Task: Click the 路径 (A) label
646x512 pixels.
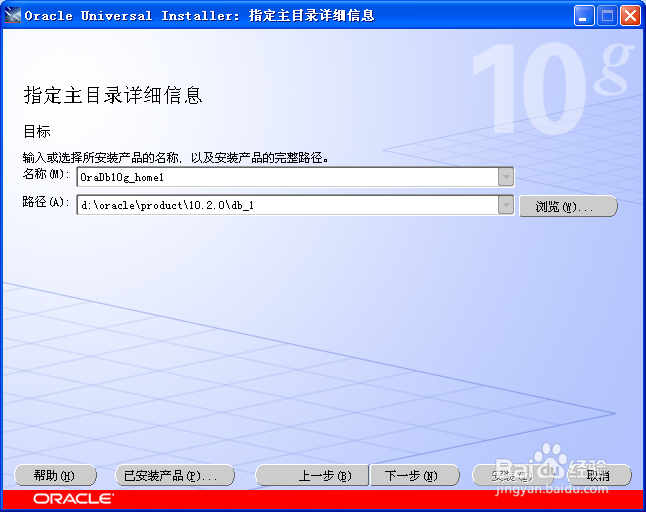Action: 45,202
